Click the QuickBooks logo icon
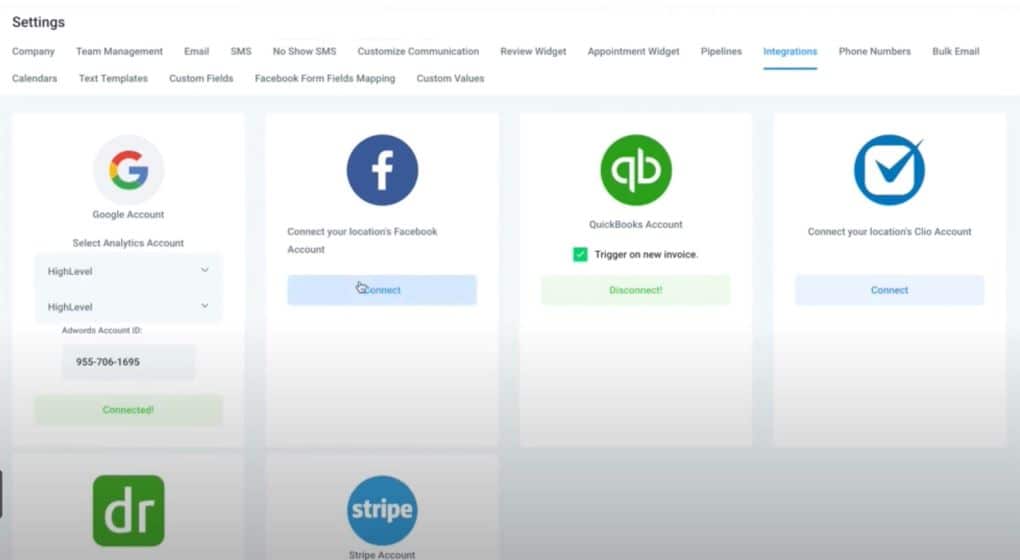This screenshot has width=1020, height=560. 636,170
